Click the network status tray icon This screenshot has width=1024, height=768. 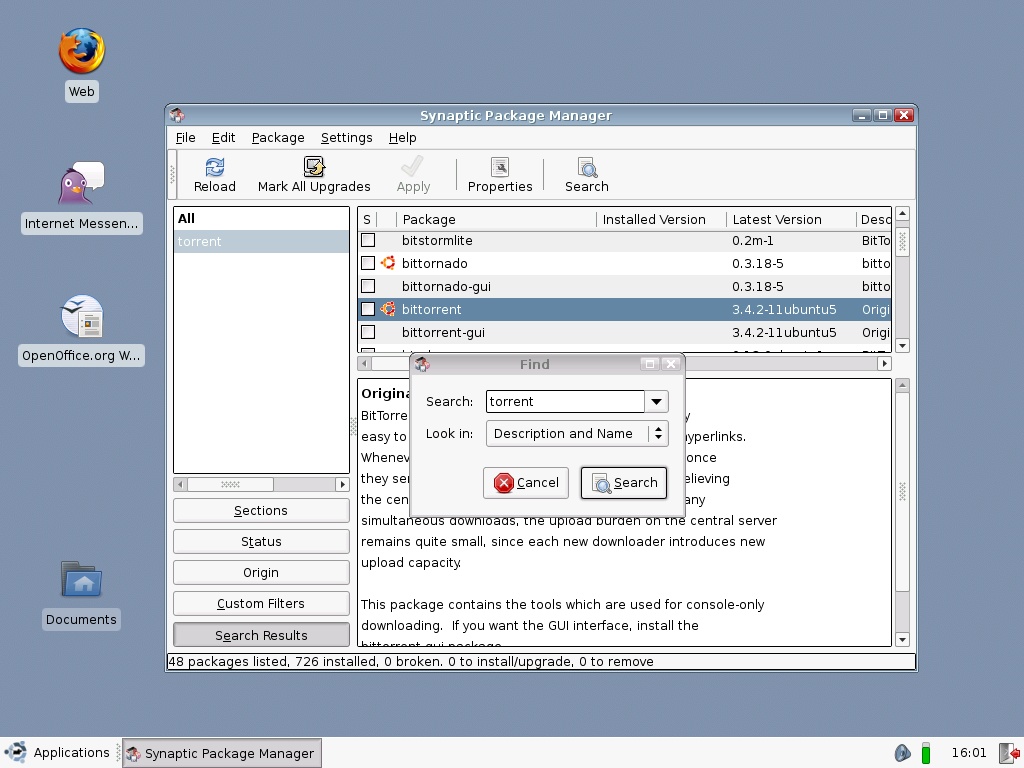(x=903, y=753)
